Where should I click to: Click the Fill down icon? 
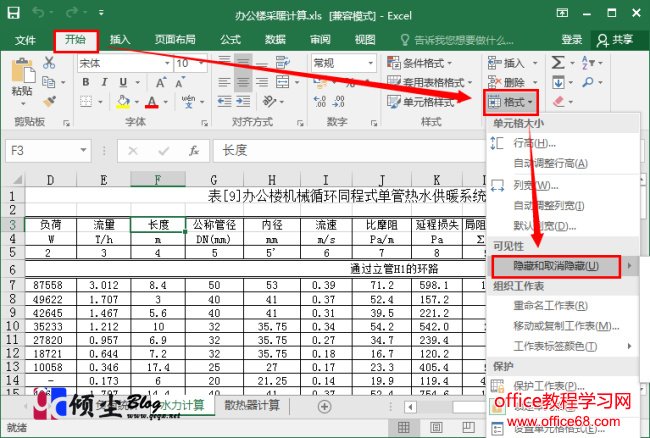point(558,82)
